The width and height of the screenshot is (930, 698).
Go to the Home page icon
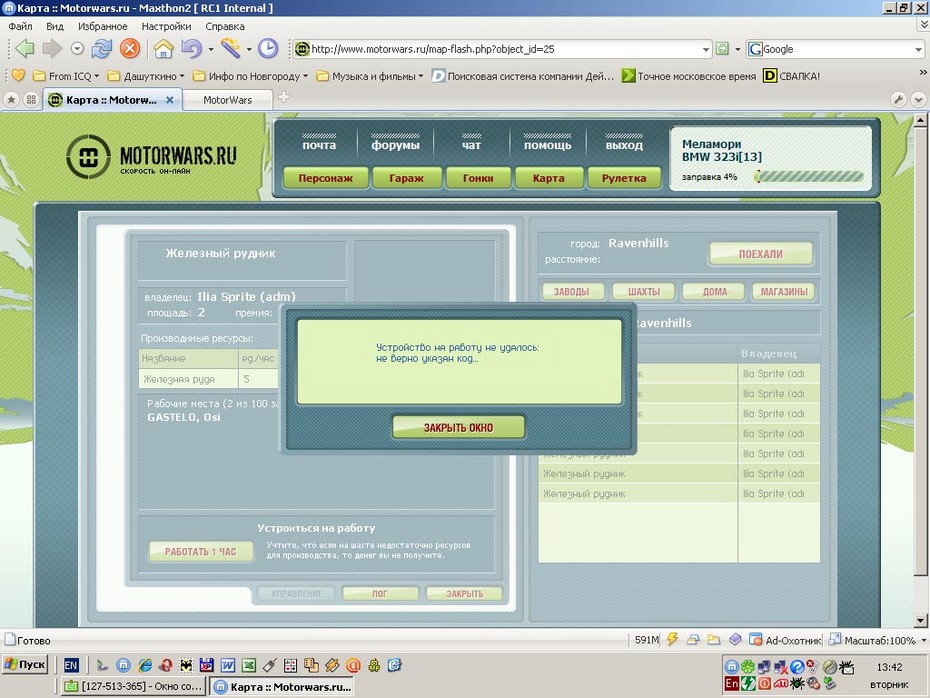tap(163, 49)
